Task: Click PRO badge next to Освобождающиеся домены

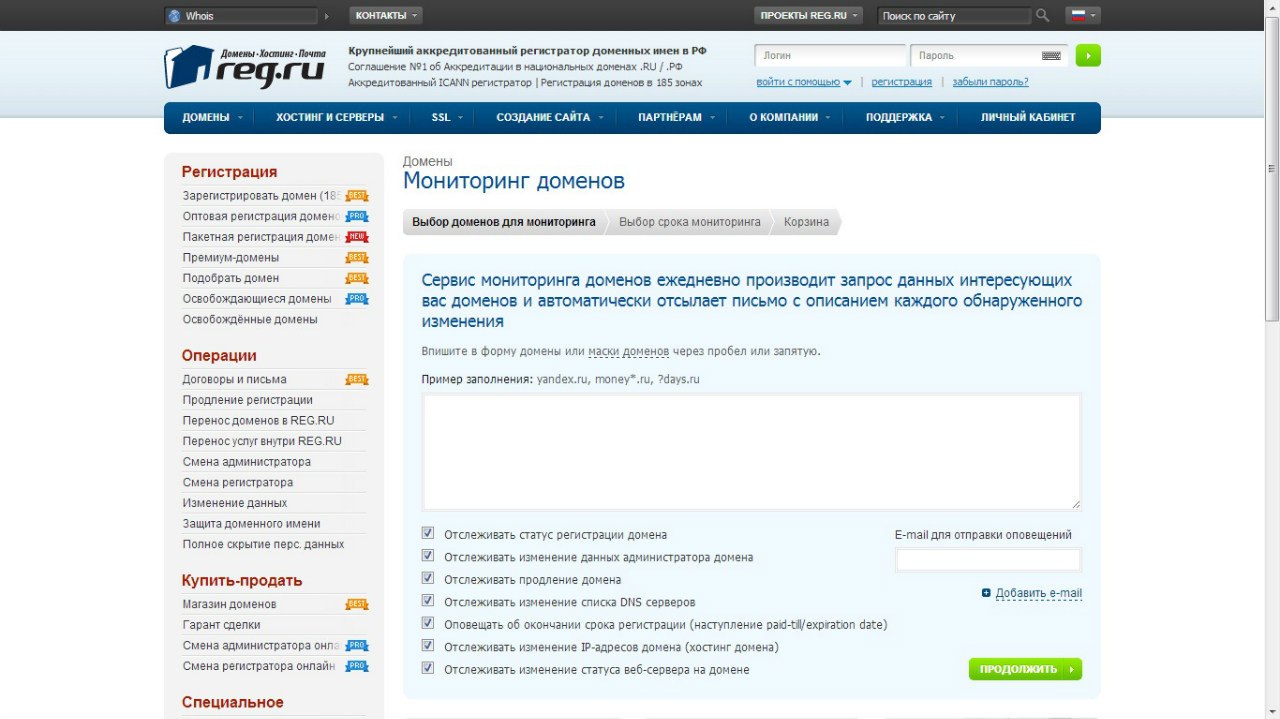Action: pyautogui.click(x=357, y=299)
